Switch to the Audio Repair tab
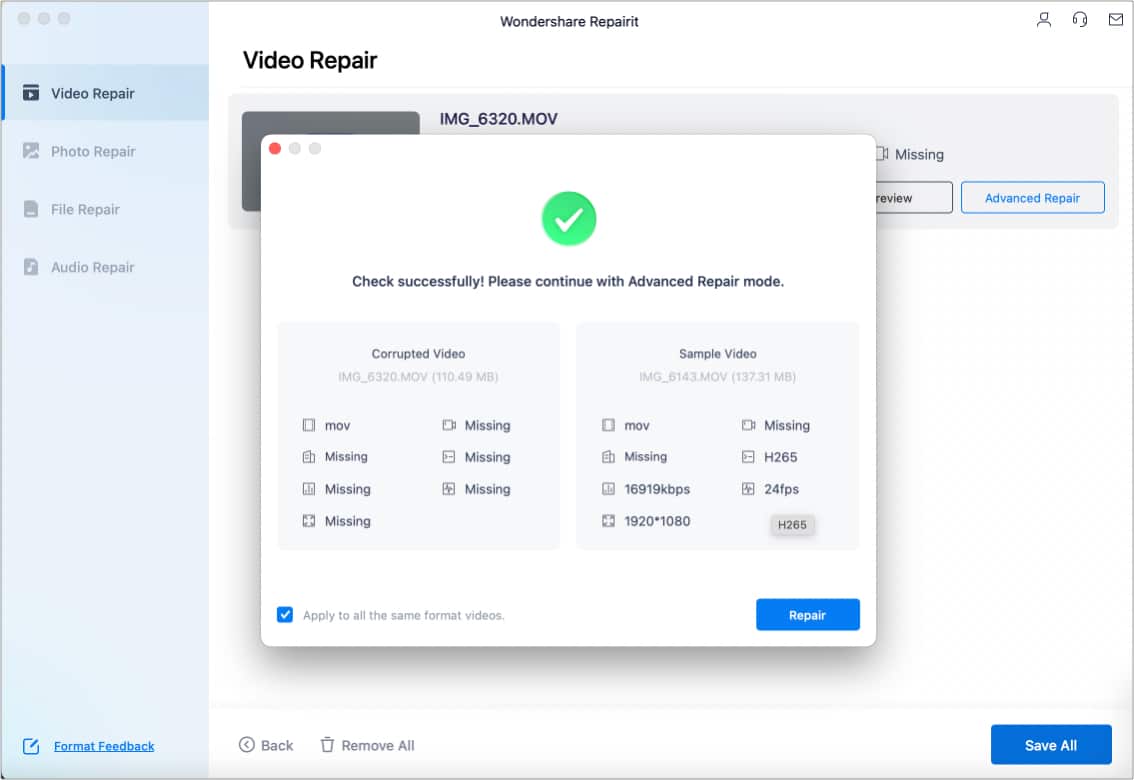Image resolution: width=1134 pixels, height=780 pixels. pyautogui.click(x=92, y=267)
